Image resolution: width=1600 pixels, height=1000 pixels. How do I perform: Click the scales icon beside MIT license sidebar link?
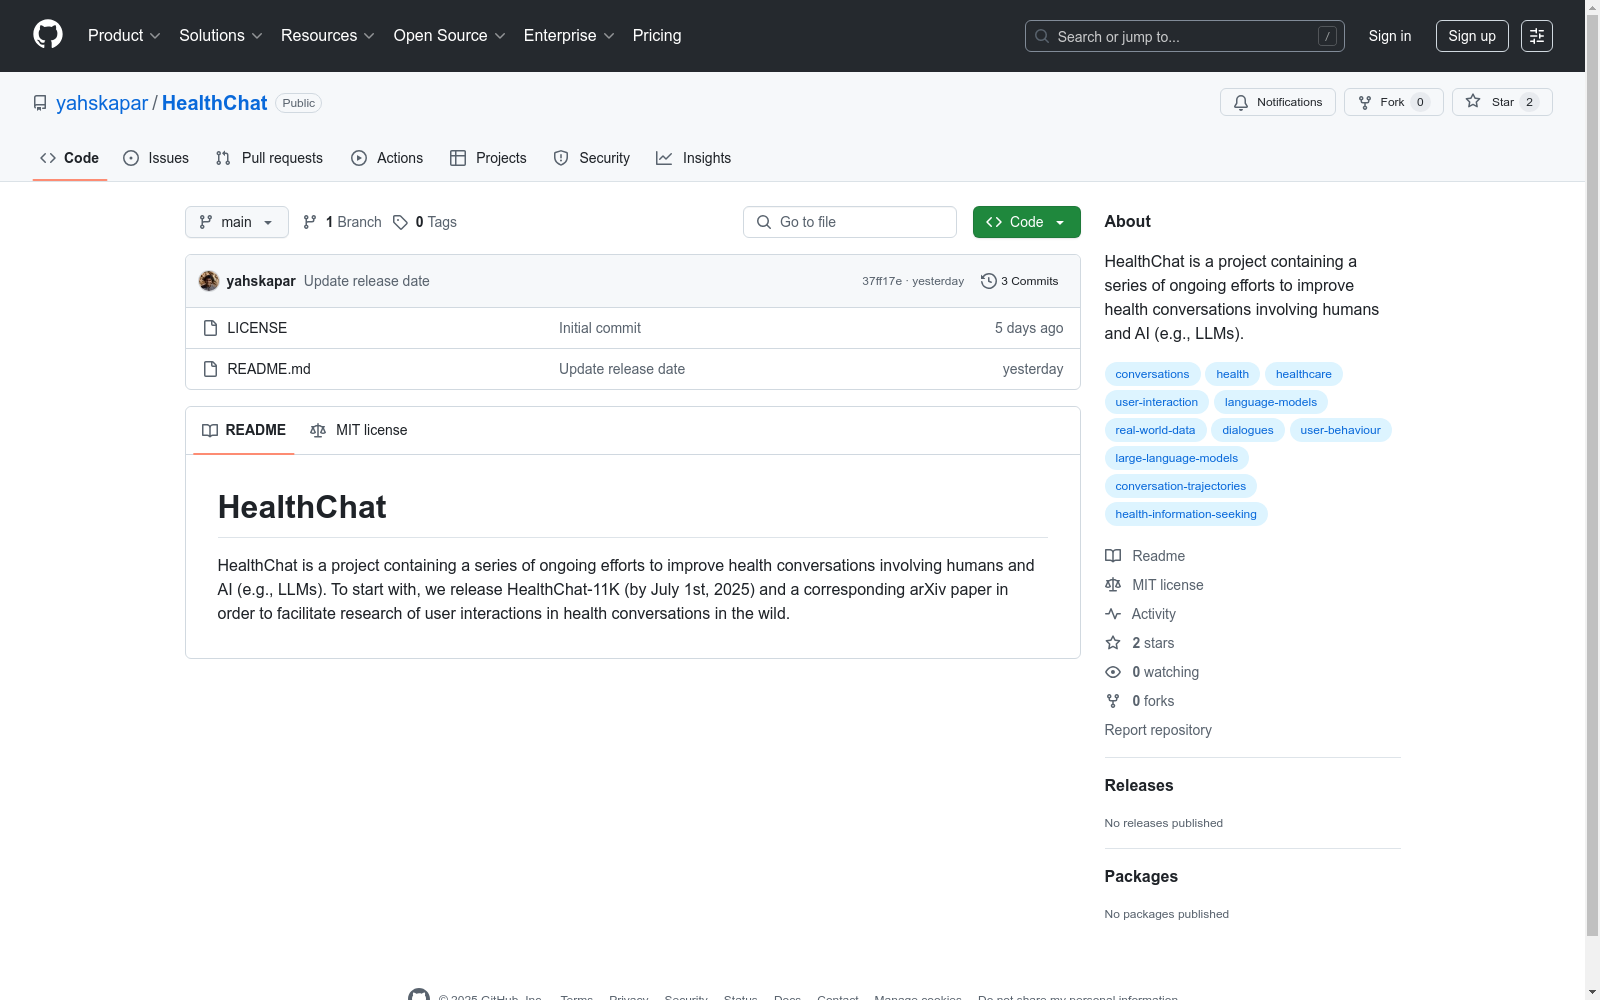point(1113,585)
